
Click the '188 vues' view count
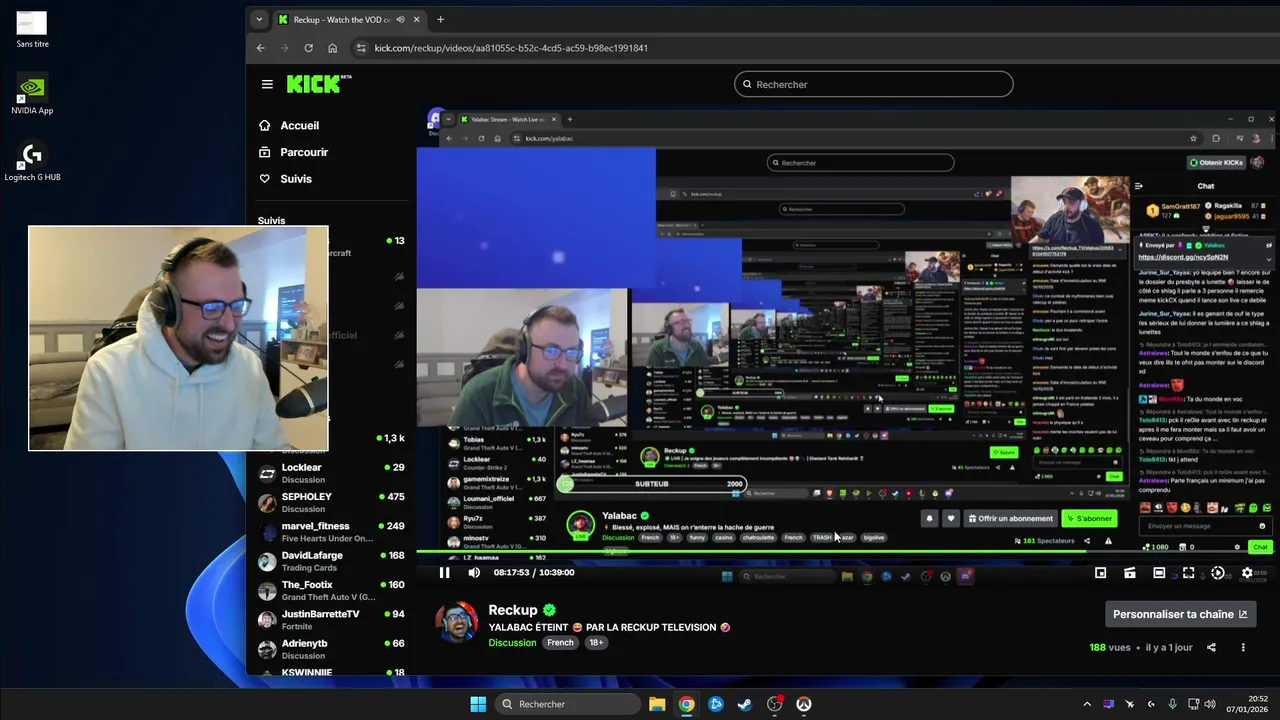tap(1110, 647)
